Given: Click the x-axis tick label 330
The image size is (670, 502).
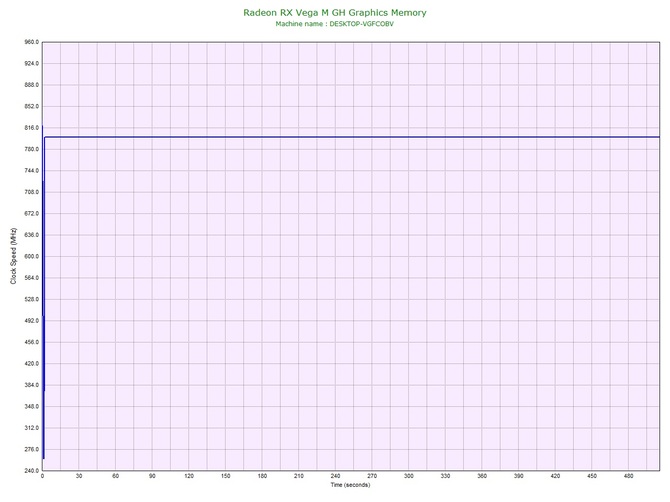Looking at the screenshot, I should click(445, 476).
